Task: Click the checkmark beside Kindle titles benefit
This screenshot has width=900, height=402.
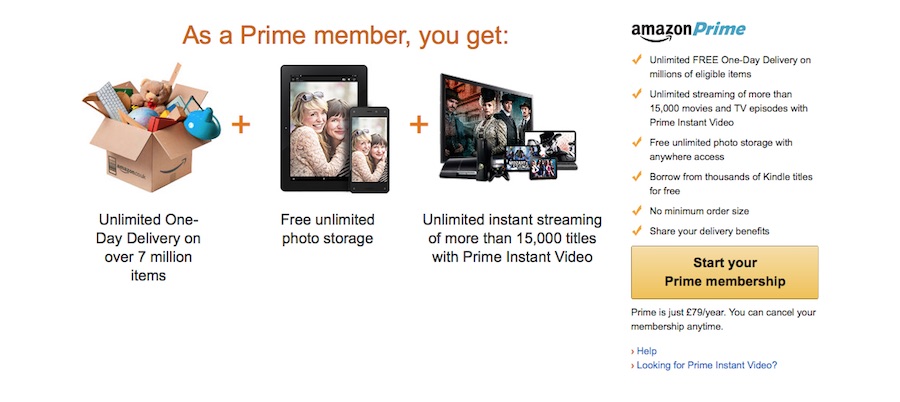Action: [x=637, y=176]
